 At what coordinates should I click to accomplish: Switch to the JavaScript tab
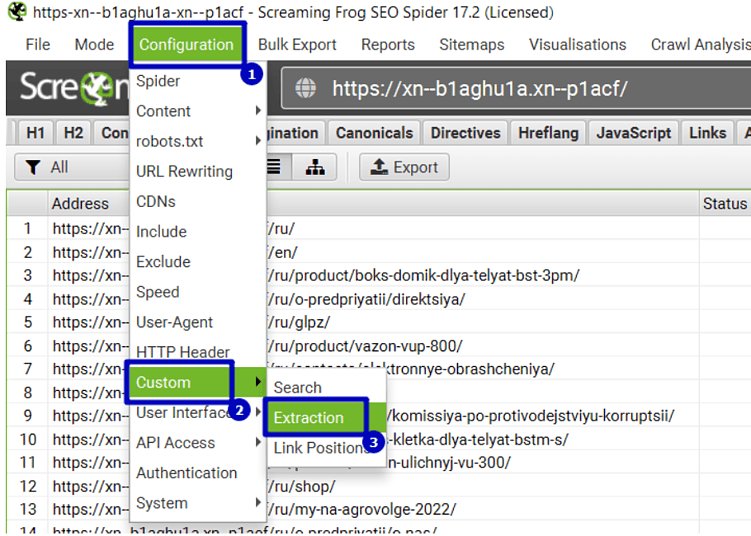(633, 133)
